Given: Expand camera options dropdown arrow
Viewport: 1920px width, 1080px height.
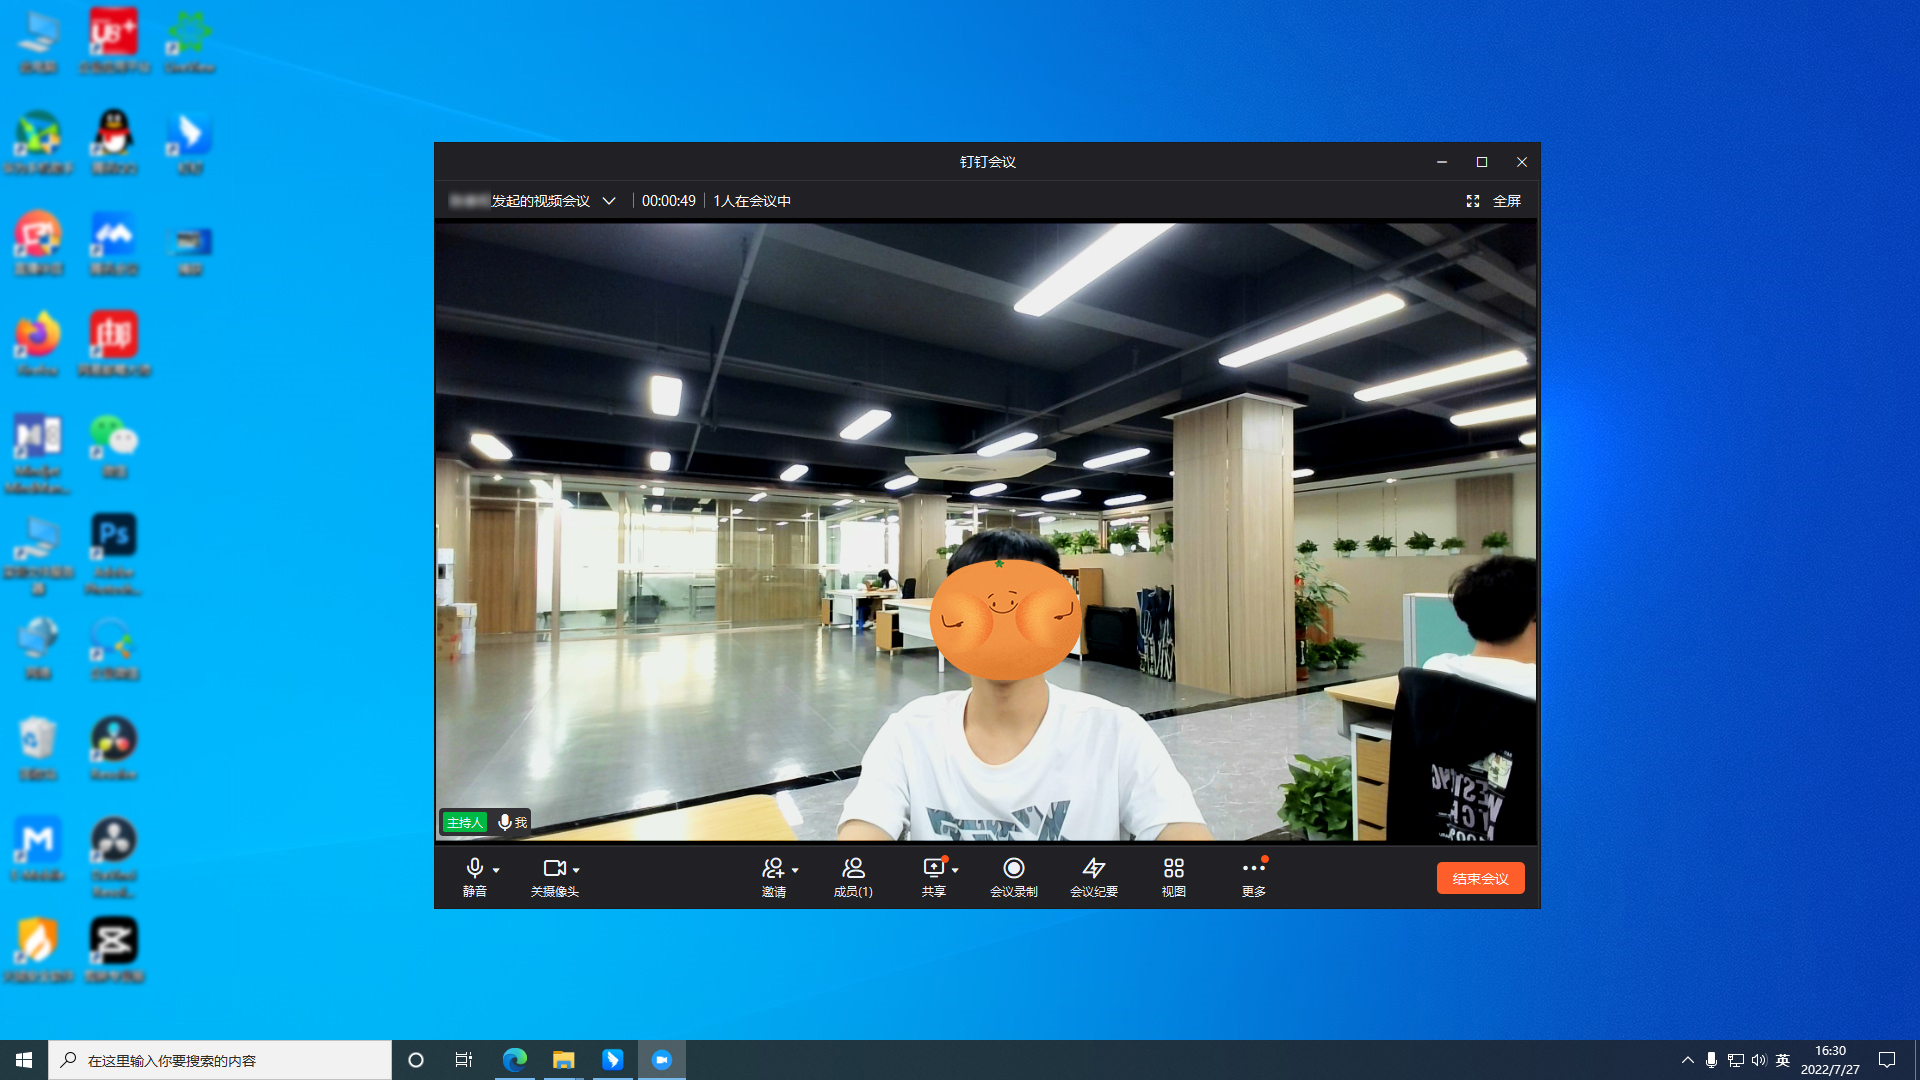Looking at the screenshot, I should coord(576,870).
